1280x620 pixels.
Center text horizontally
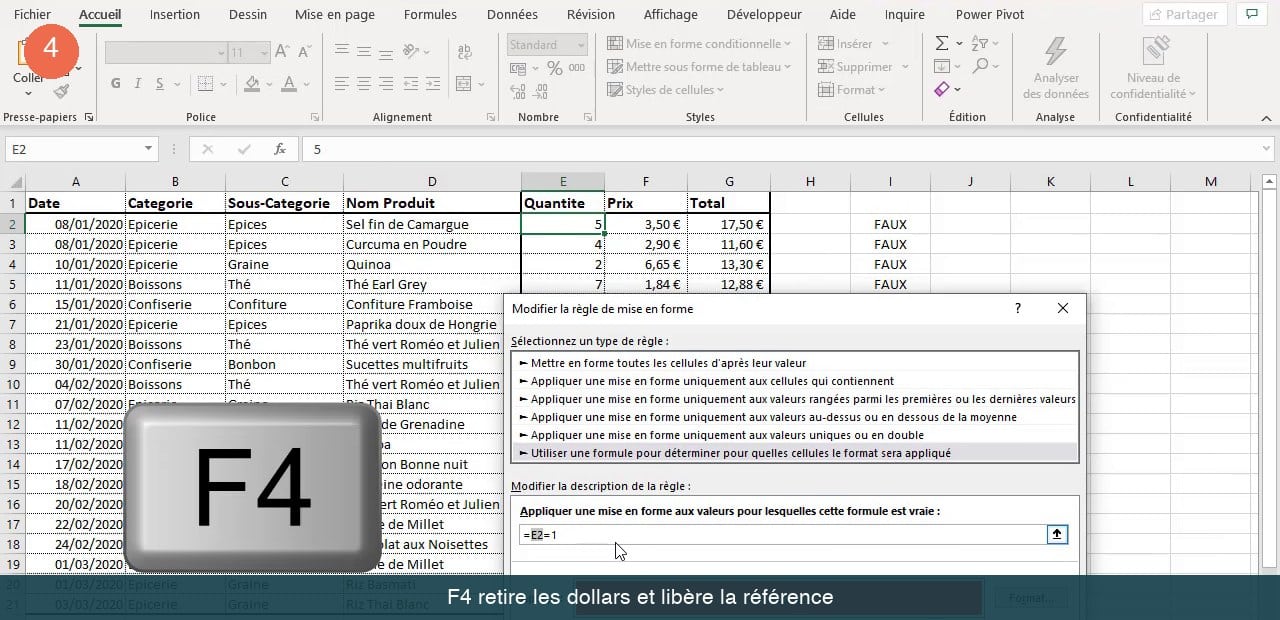(364, 84)
